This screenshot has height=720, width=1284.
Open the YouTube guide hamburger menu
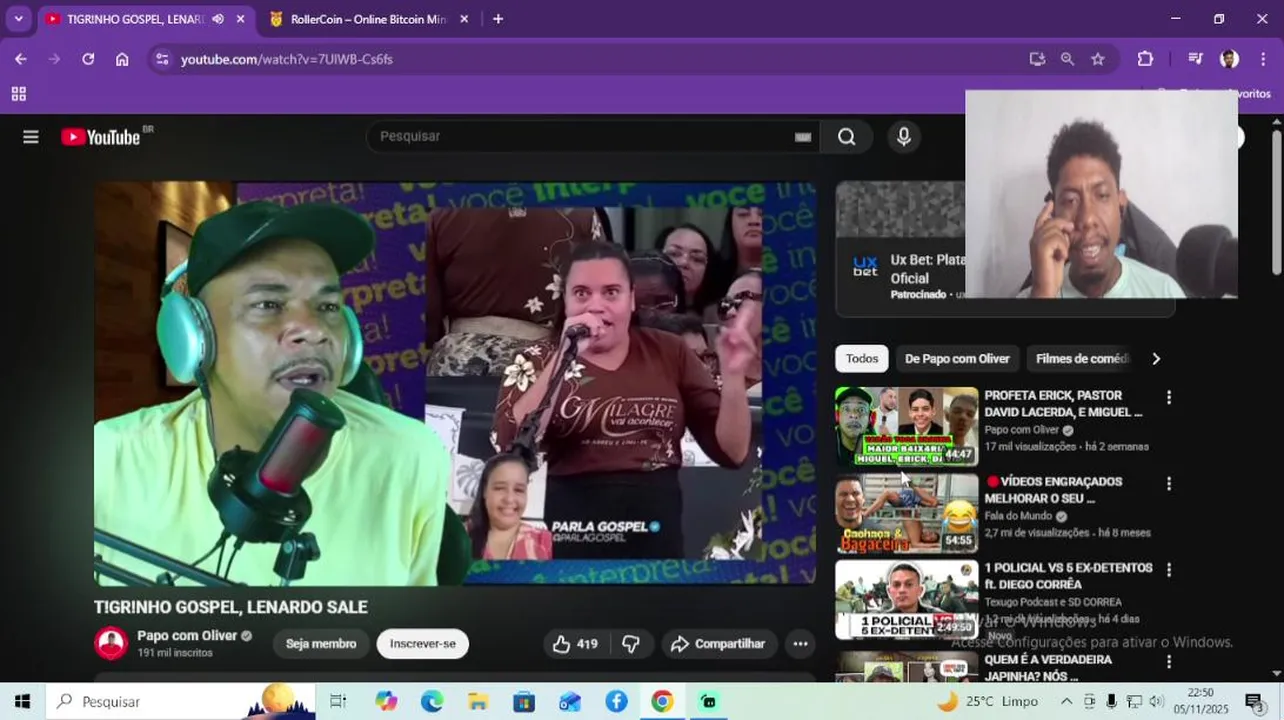31,137
